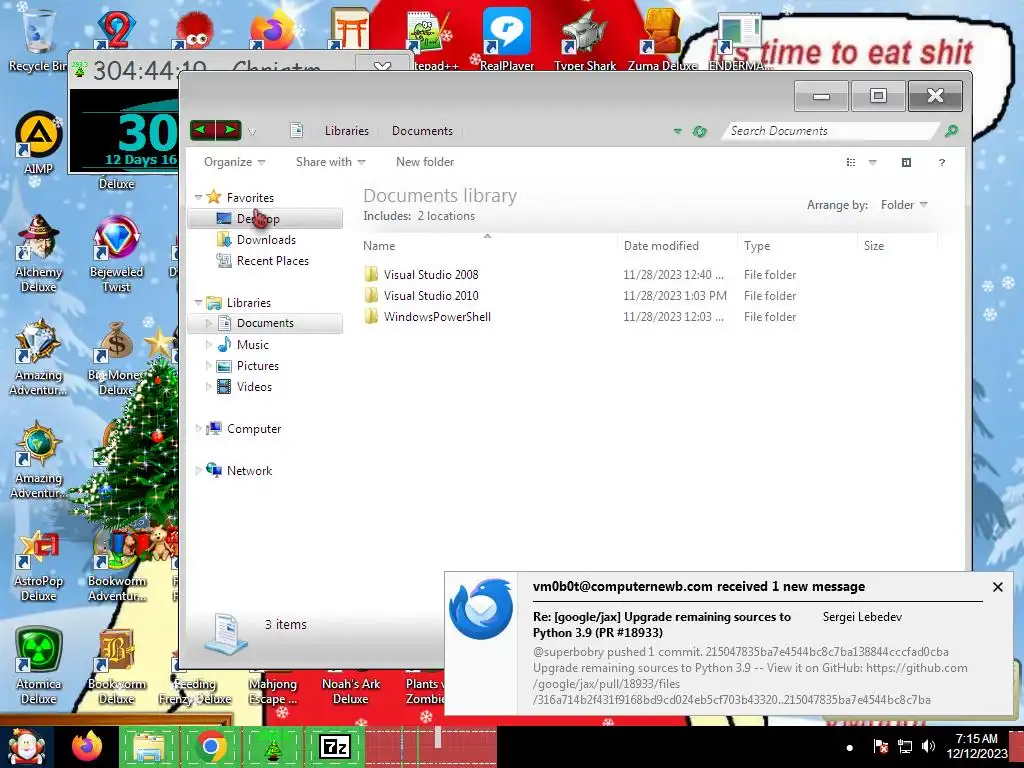Sort by Size column header
The width and height of the screenshot is (1024, 768).
[897, 246]
